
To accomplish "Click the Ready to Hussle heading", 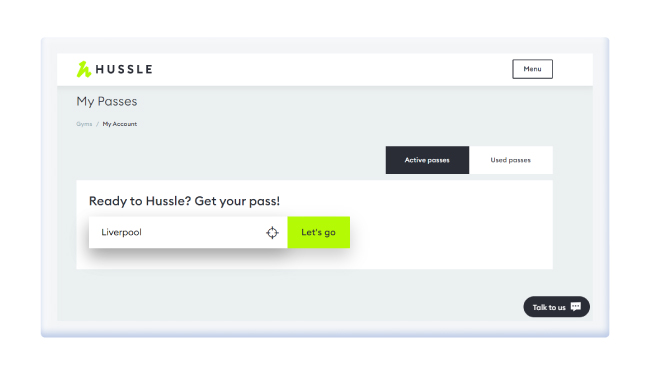I will 184,201.
